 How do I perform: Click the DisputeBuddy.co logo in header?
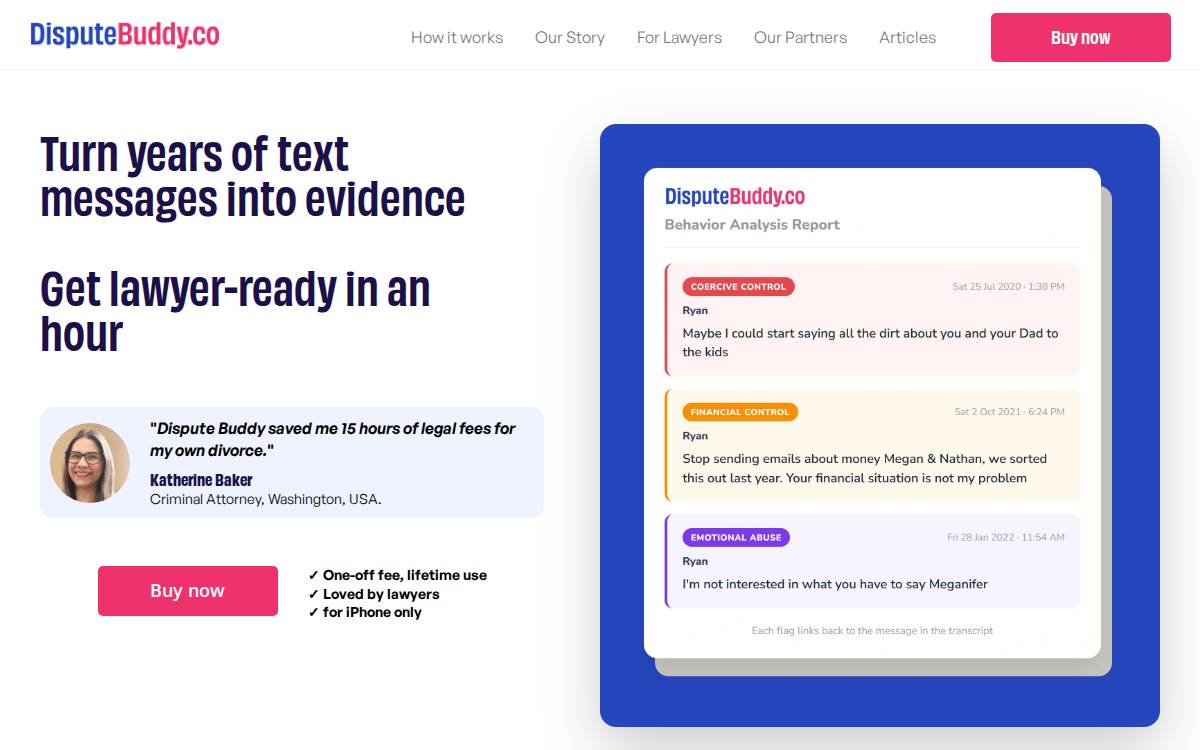[125, 35]
